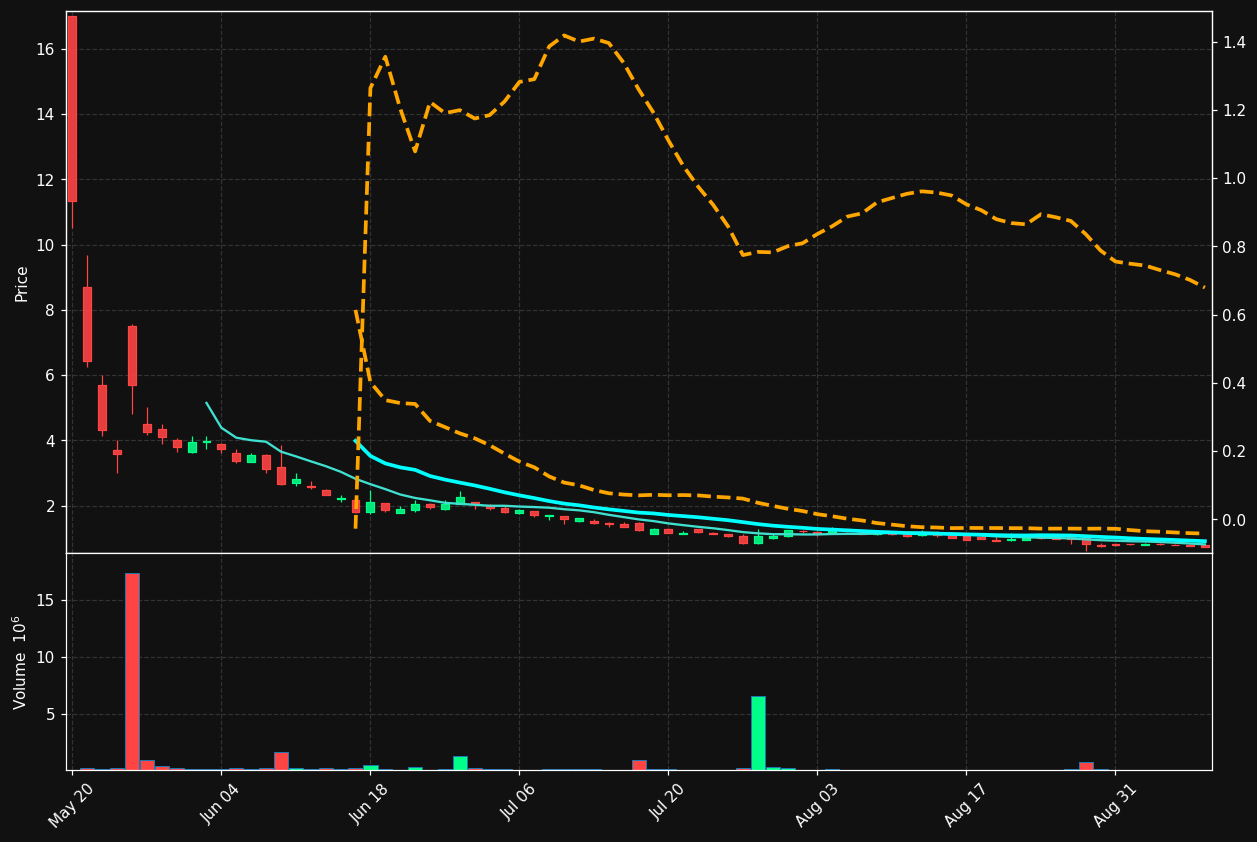The width and height of the screenshot is (1257, 842).
Task: Click the 'Volume 10^6' axis title
Action: coord(20,662)
